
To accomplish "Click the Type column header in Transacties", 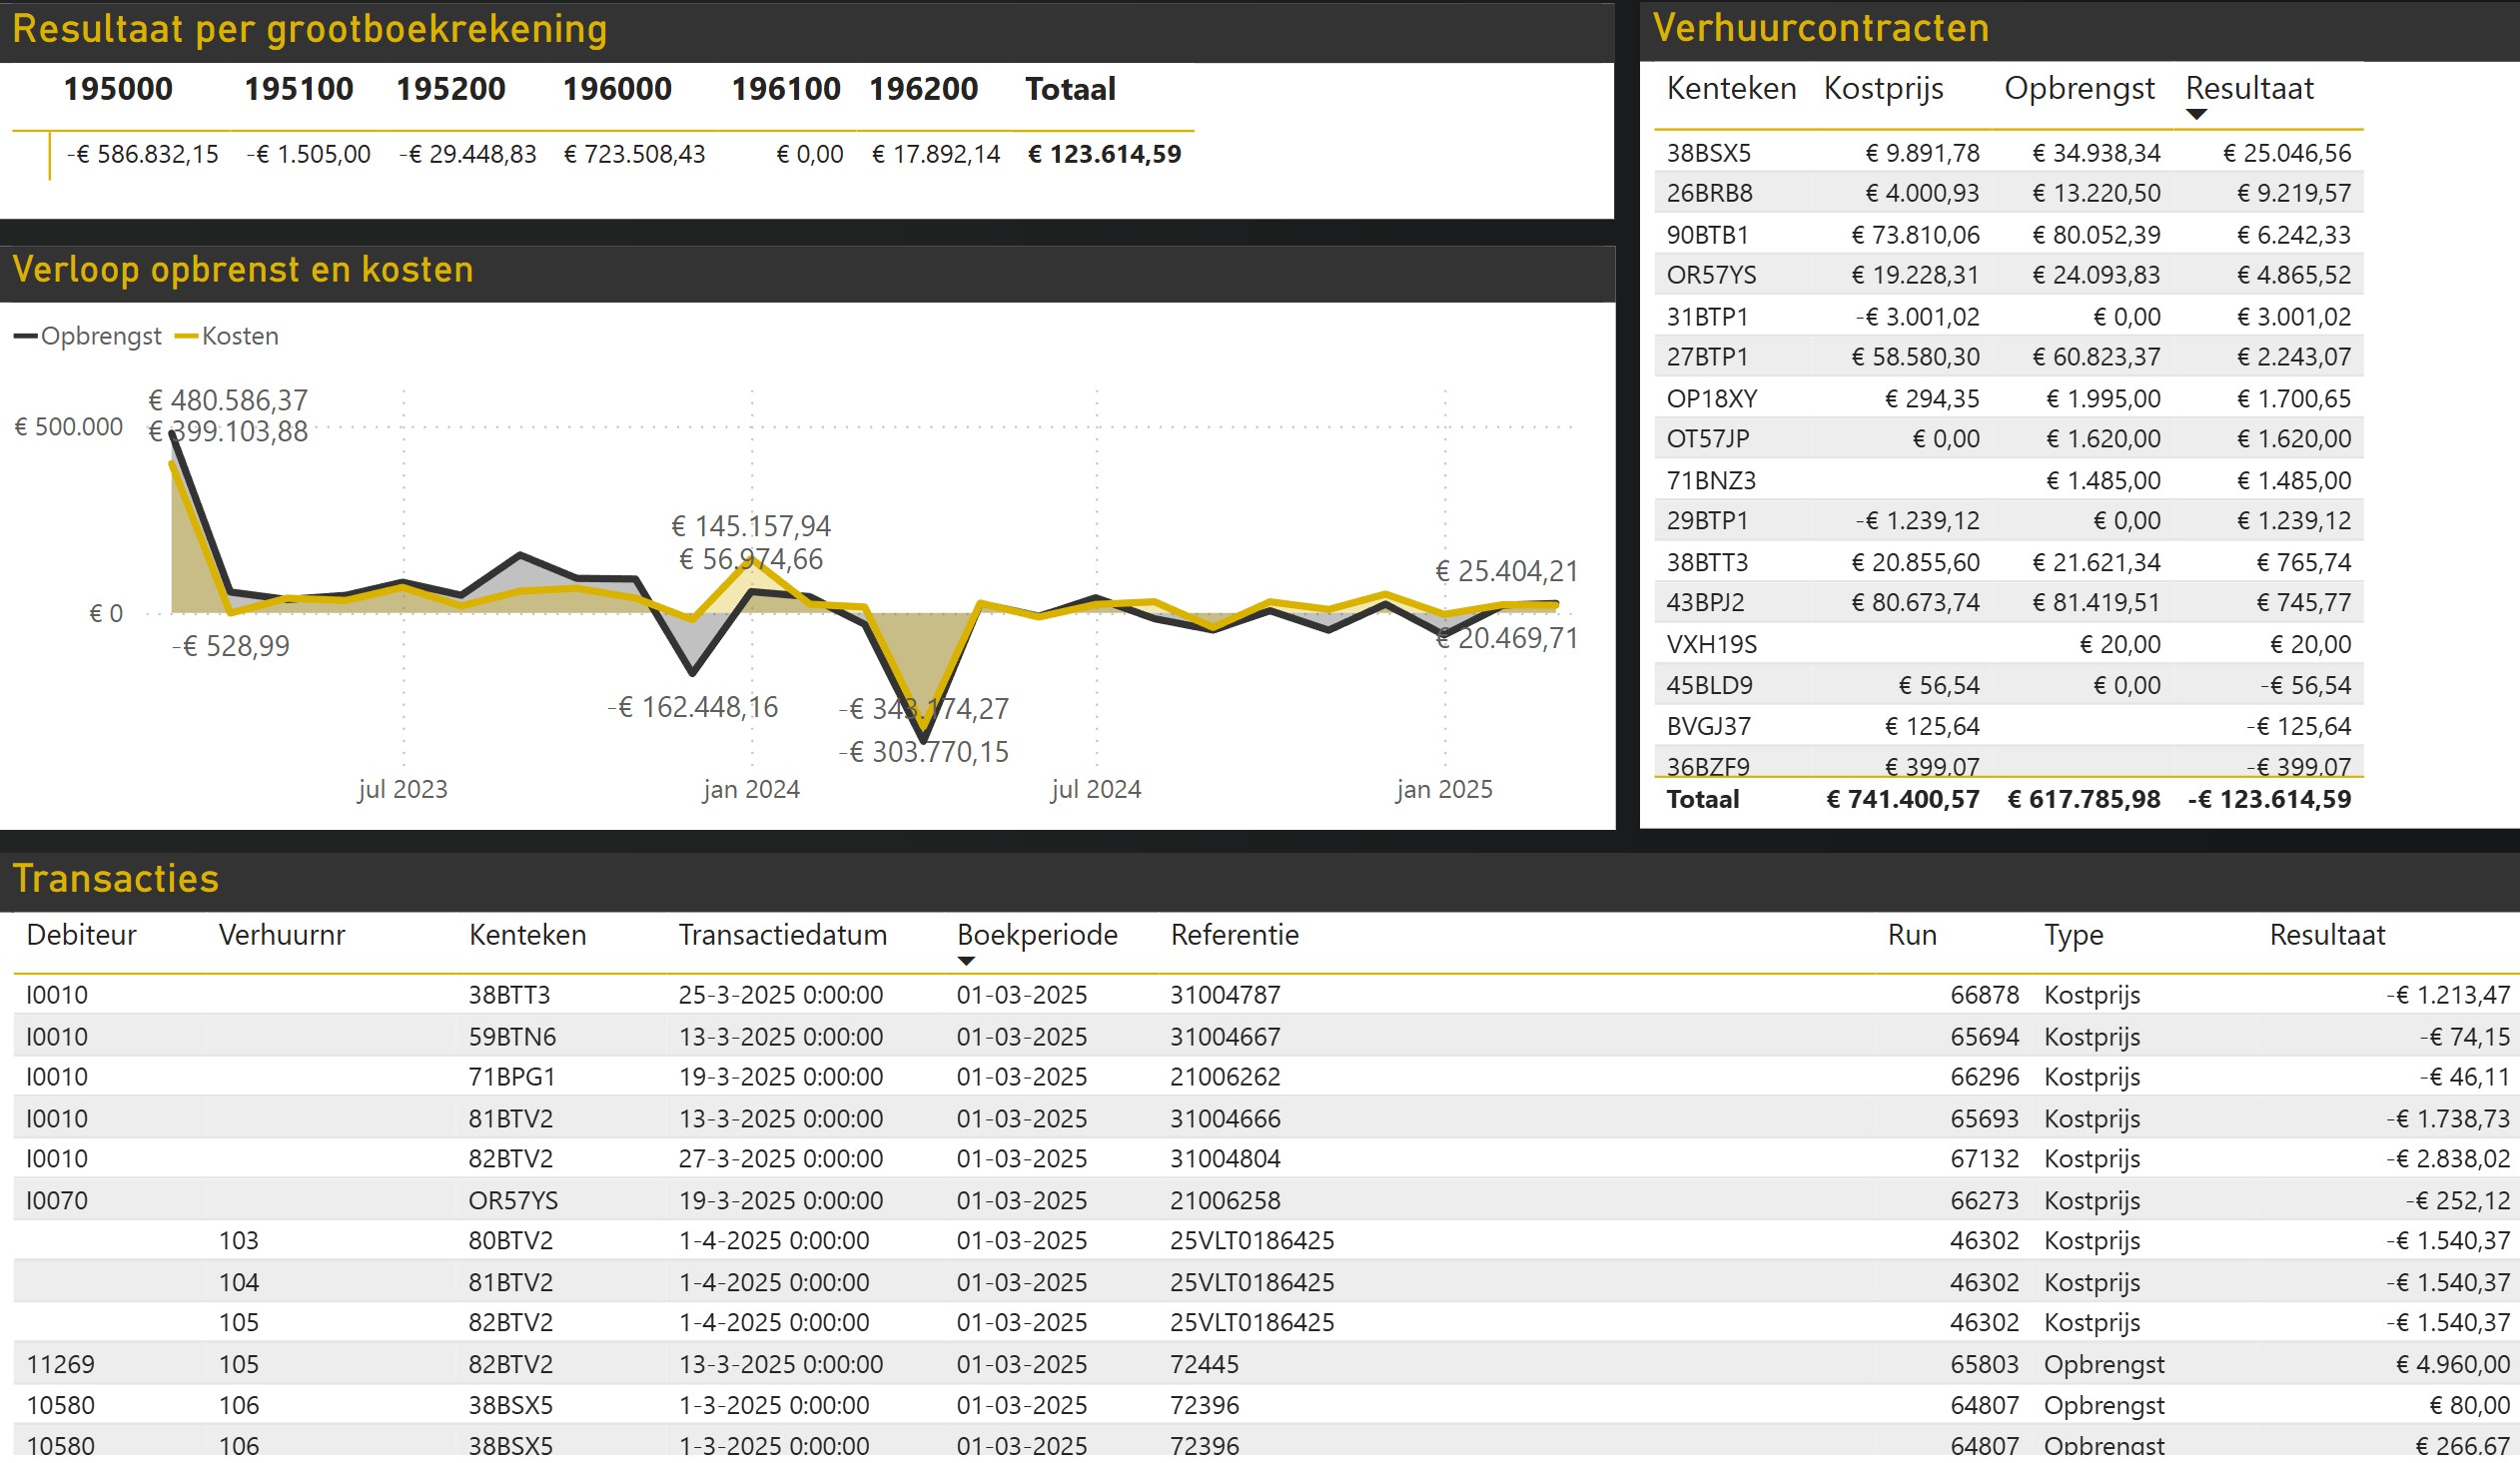I will point(2073,935).
